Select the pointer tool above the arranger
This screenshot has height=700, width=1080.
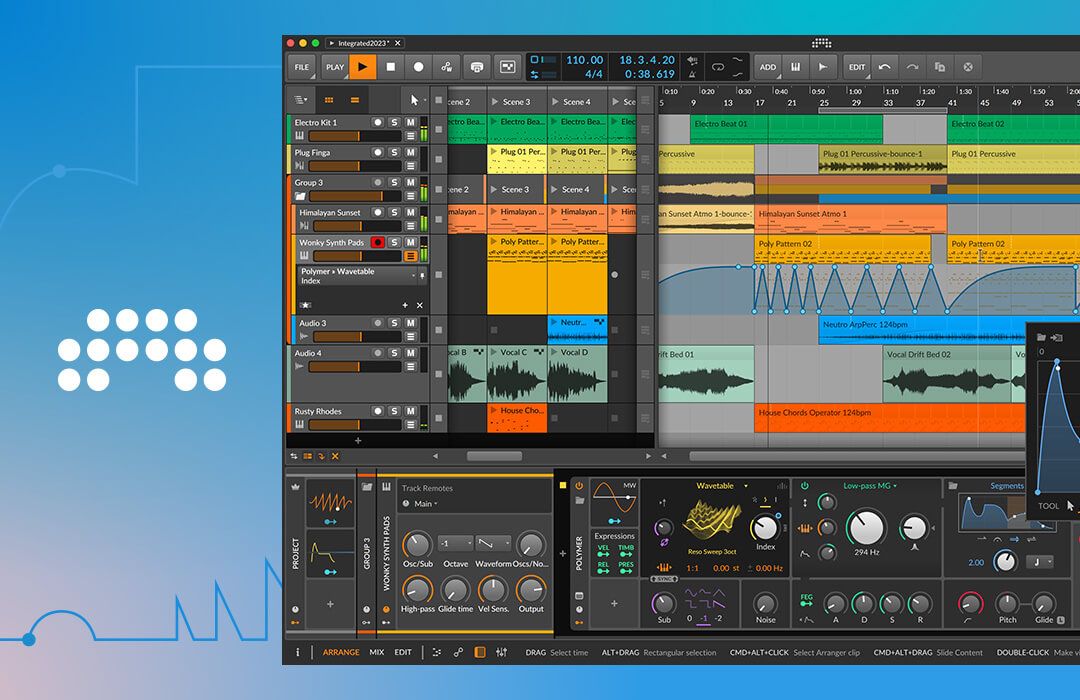tap(413, 101)
